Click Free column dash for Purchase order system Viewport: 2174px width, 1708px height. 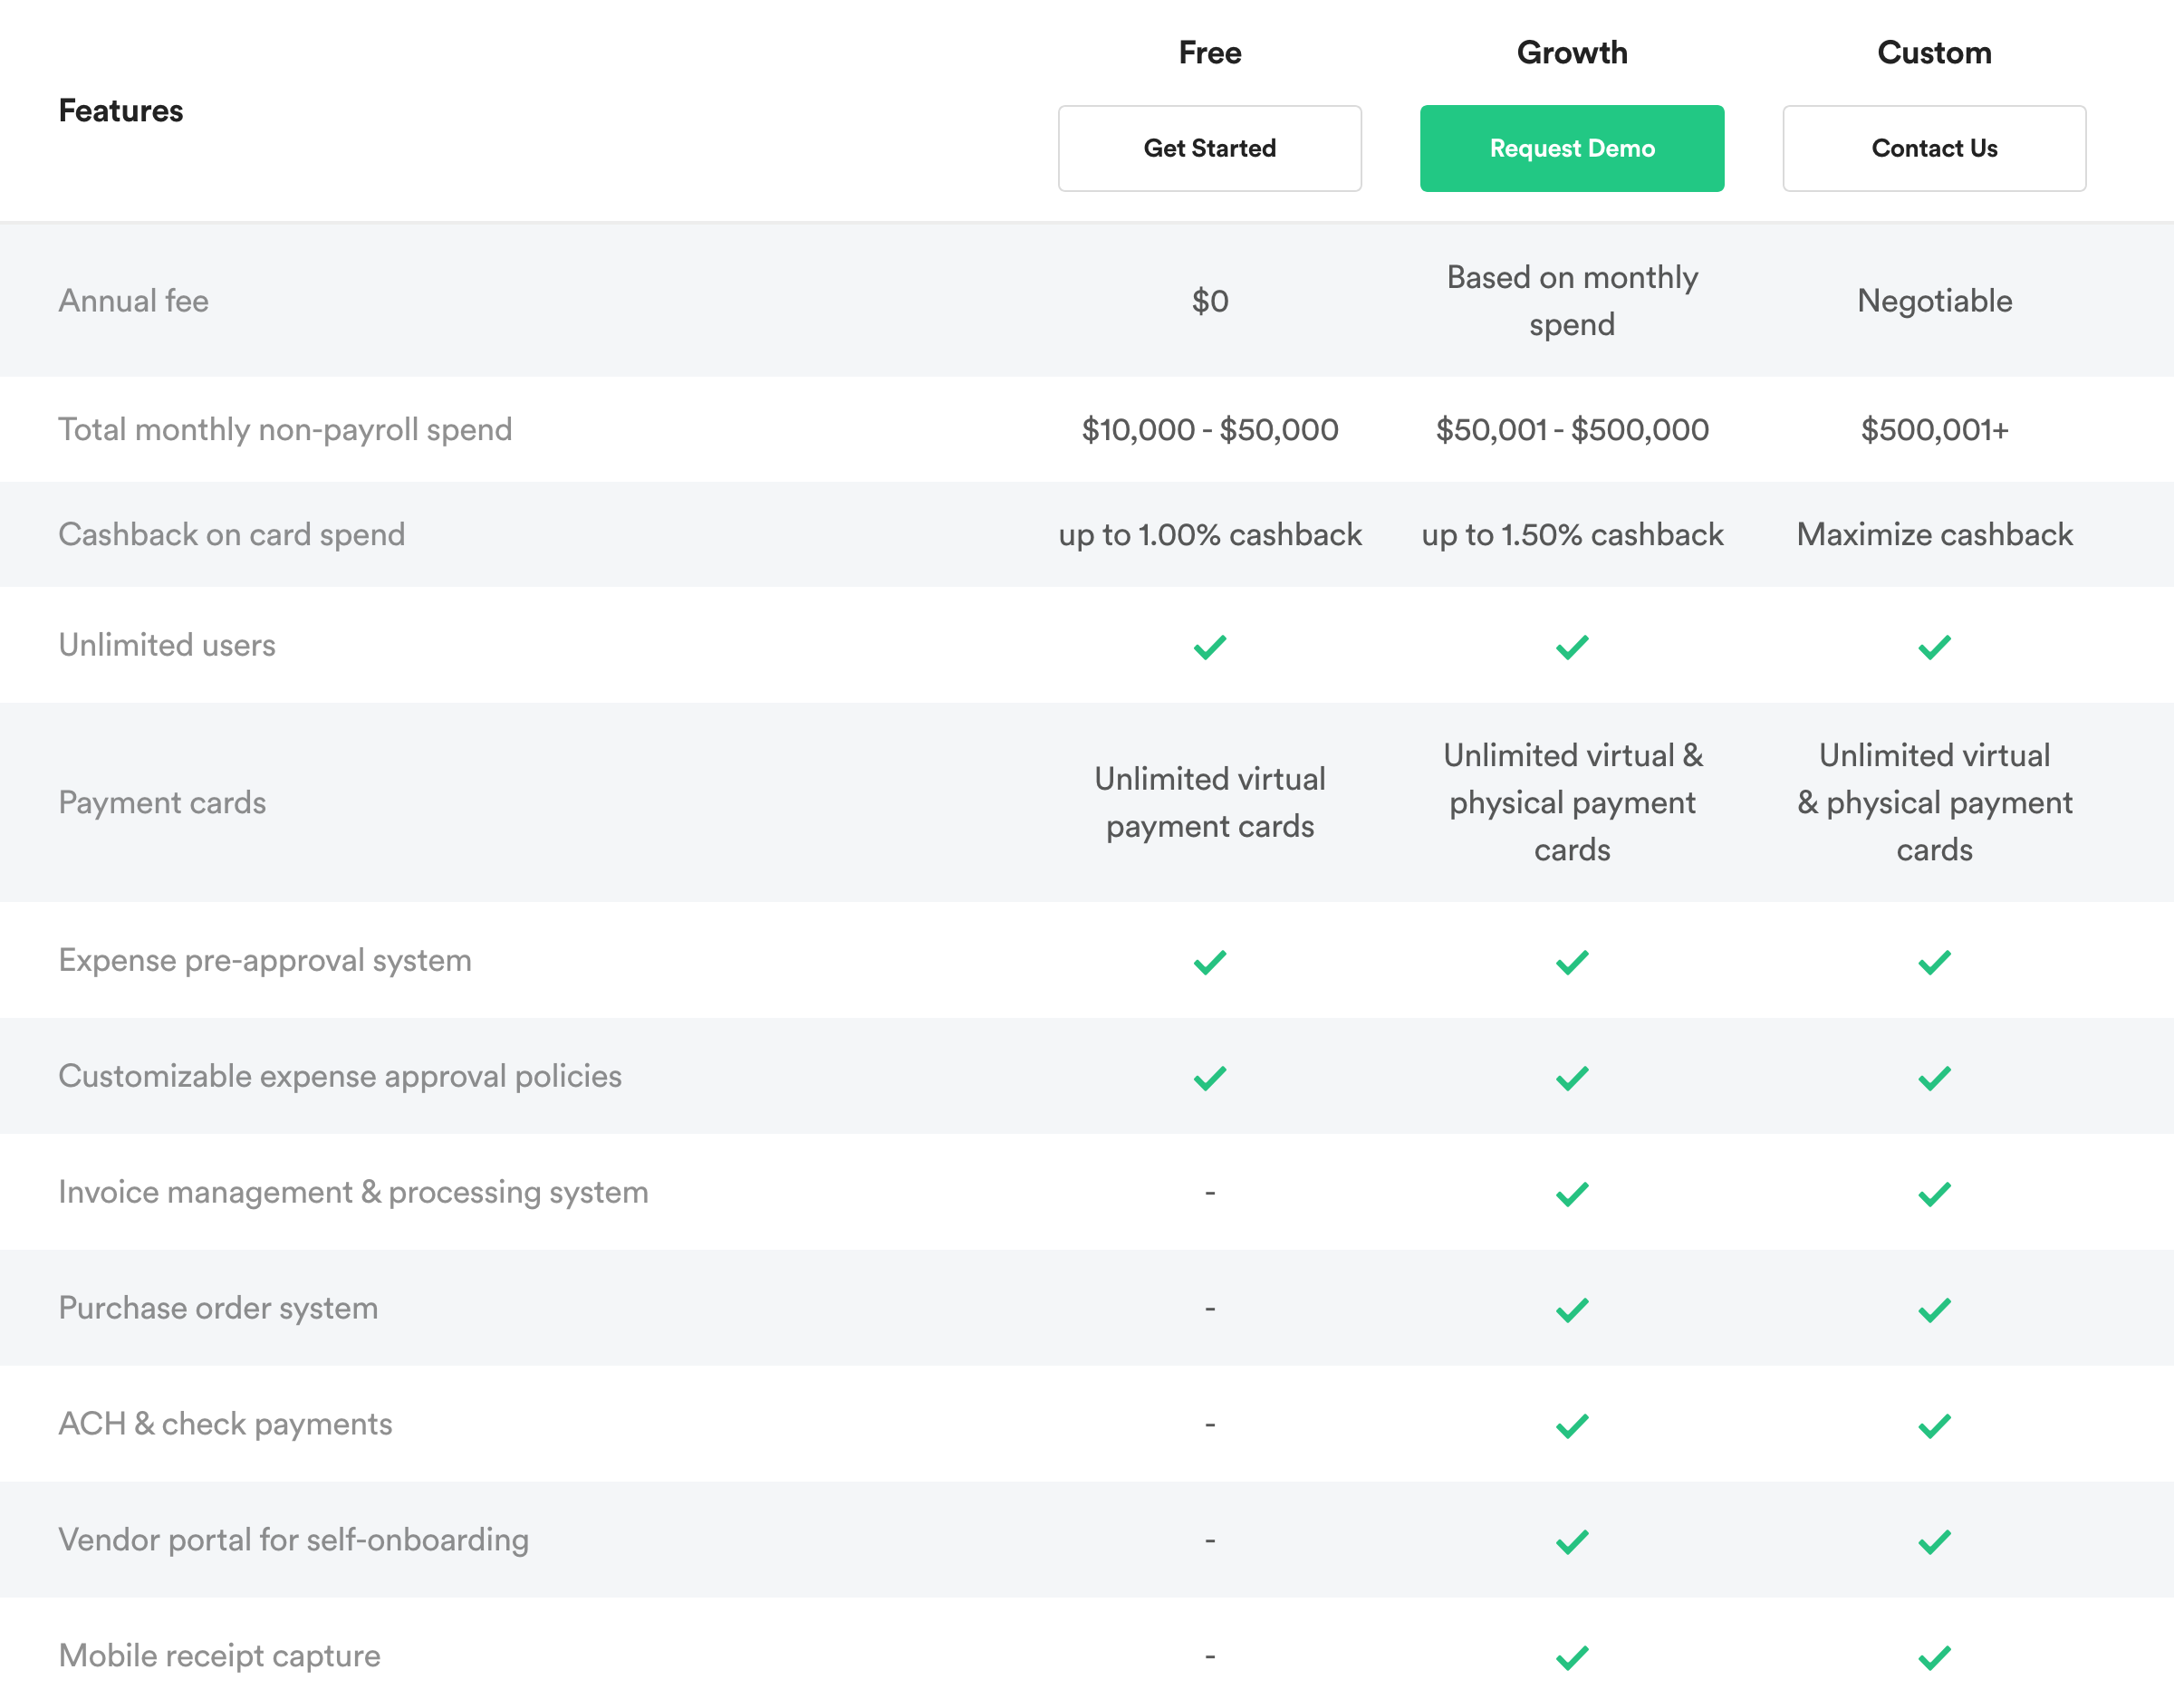click(1209, 1309)
